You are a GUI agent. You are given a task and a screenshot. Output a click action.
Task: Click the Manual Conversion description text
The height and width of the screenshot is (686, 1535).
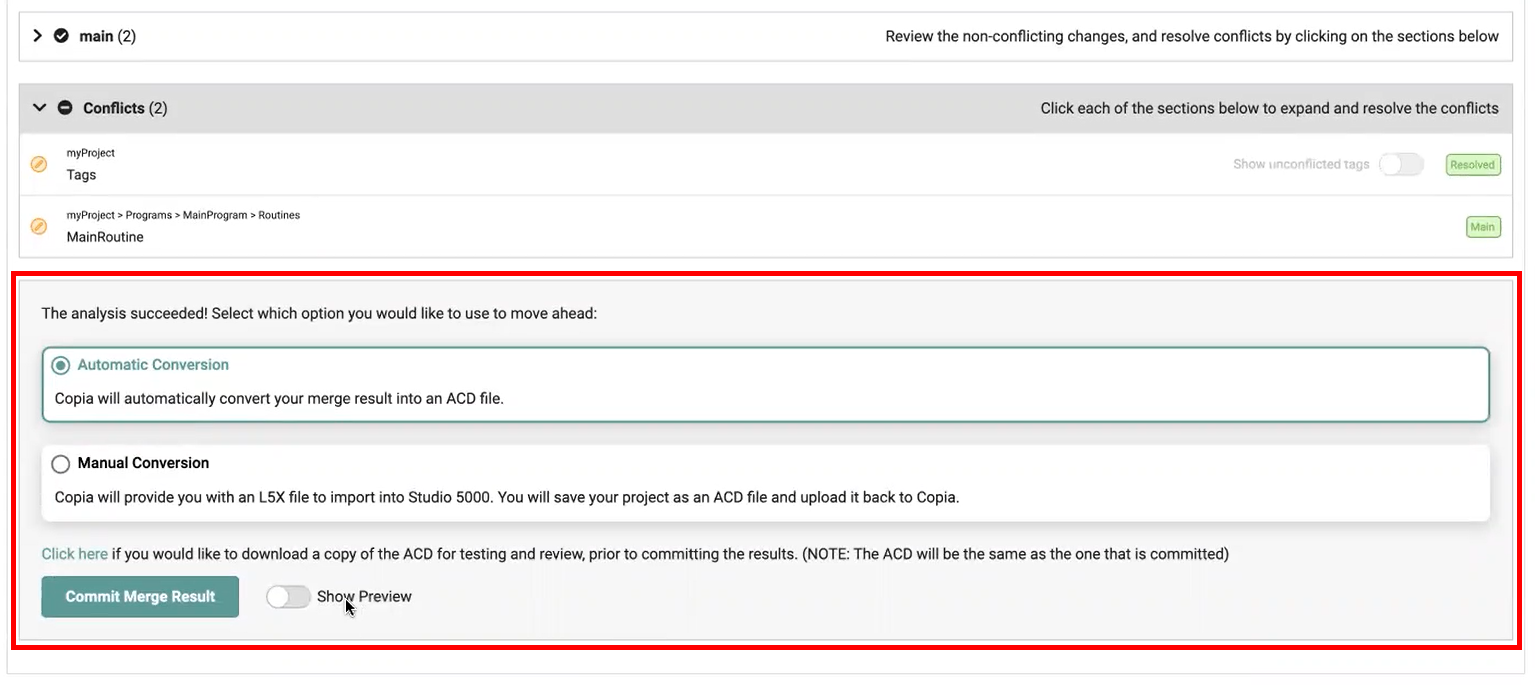pyautogui.click(x=506, y=497)
